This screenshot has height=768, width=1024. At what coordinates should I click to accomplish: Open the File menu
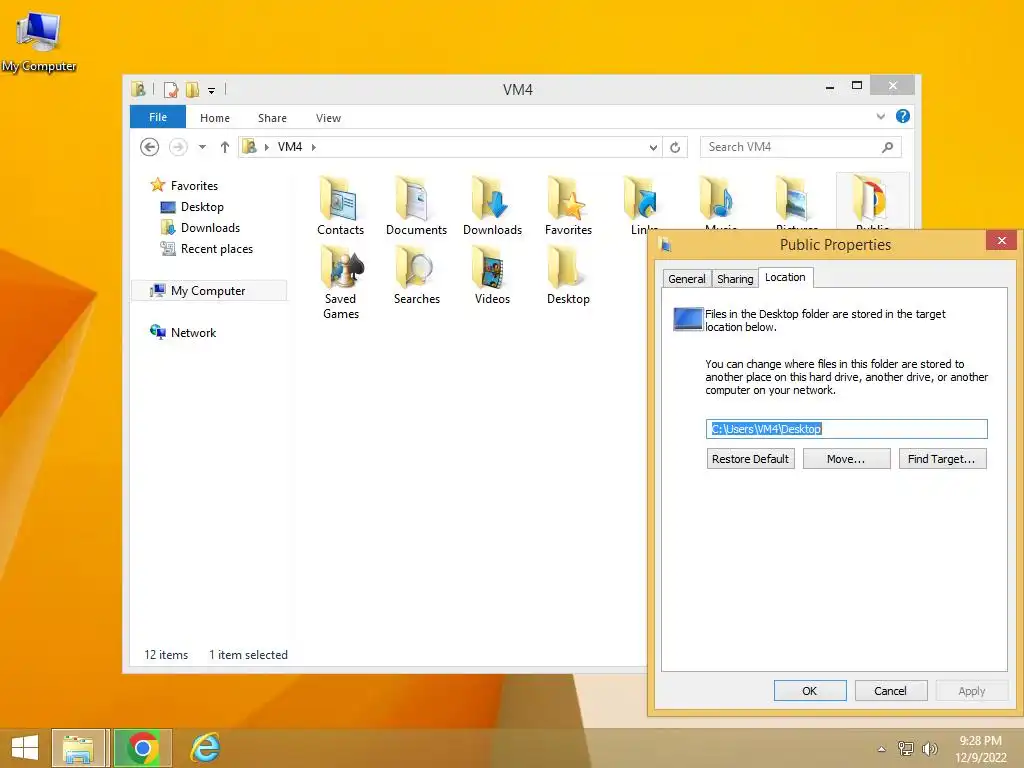[158, 117]
